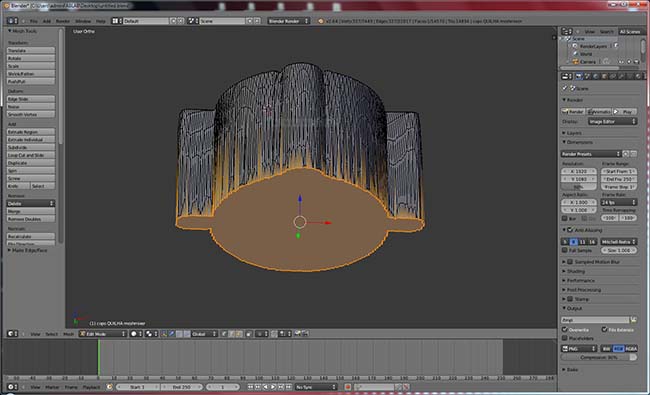Open the Render properties tab icon

[579, 76]
